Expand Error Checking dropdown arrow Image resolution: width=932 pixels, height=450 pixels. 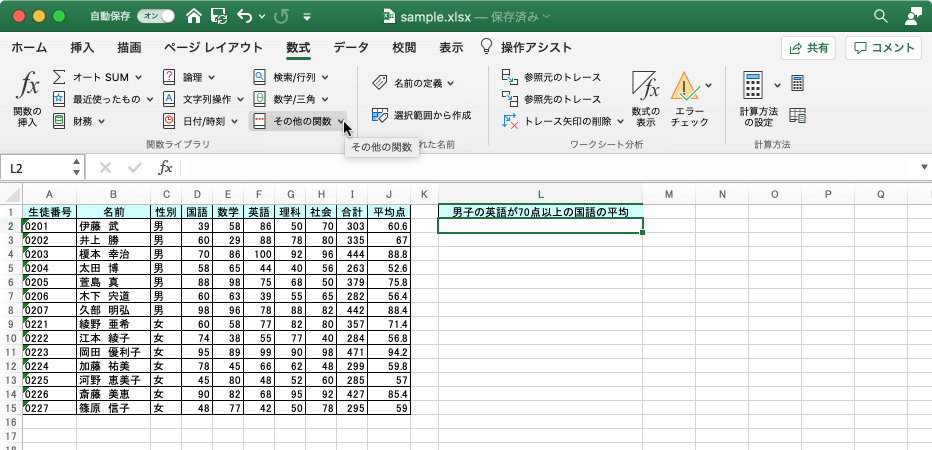(x=709, y=85)
